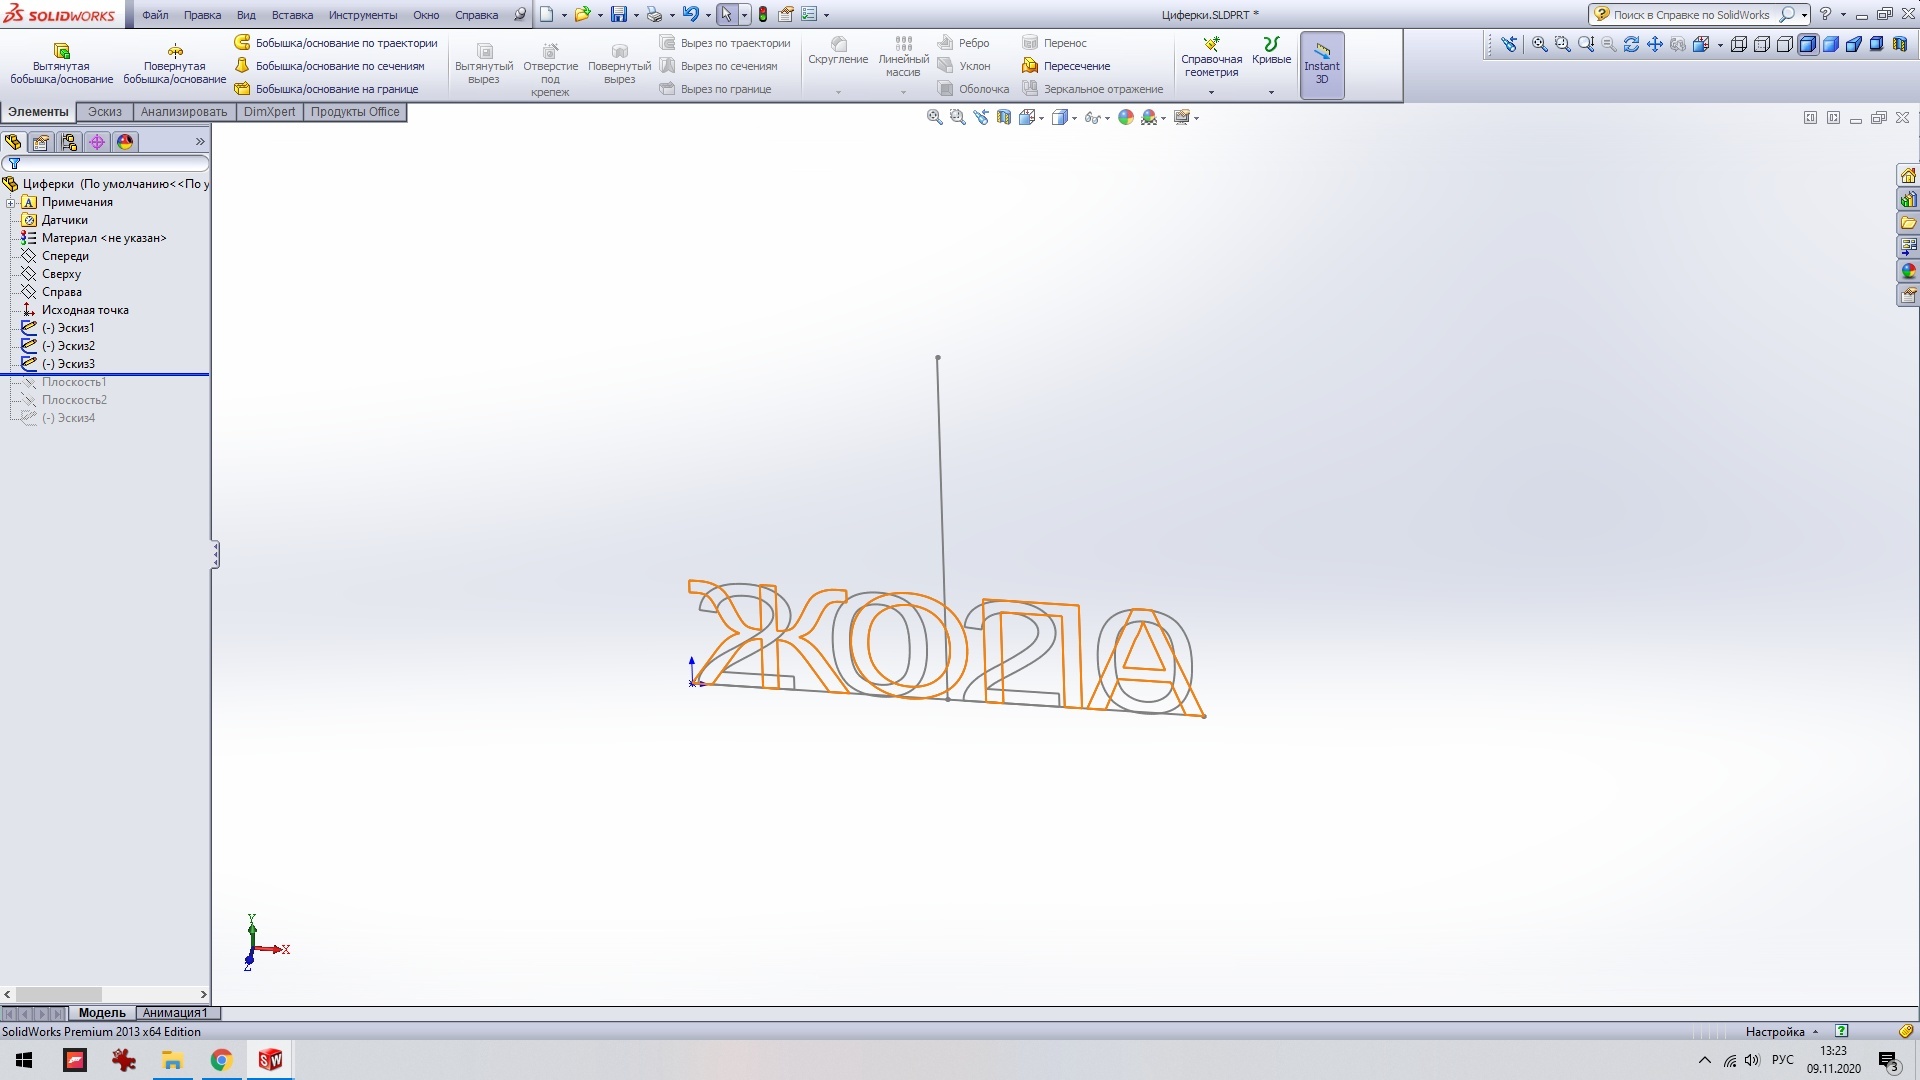Click the Pan arrows icon
The height and width of the screenshot is (1080, 1920).
click(x=1655, y=44)
